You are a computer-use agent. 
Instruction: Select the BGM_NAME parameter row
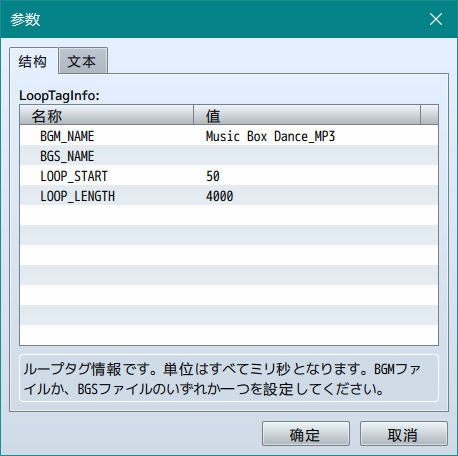point(229,135)
